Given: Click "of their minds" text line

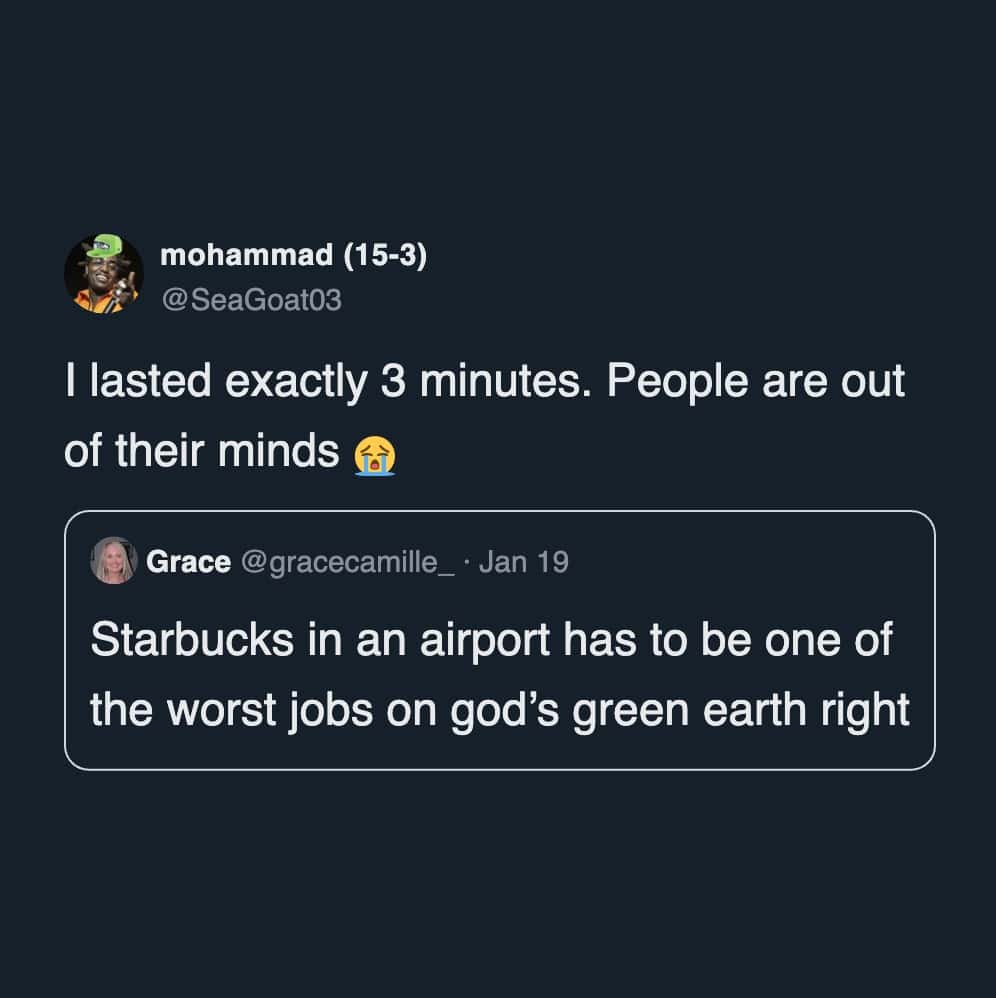Looking at the screenshot, I should coord(201,451).
